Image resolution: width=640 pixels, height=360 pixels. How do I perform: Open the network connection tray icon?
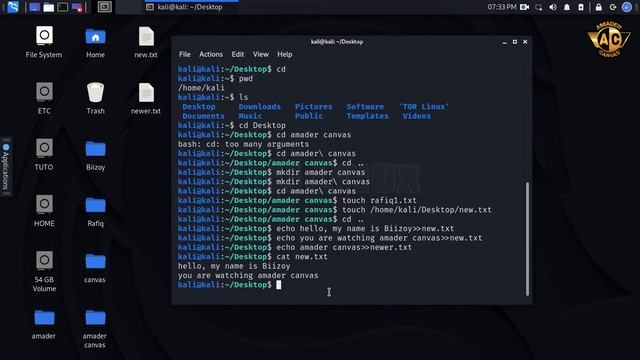click(539, 7)
